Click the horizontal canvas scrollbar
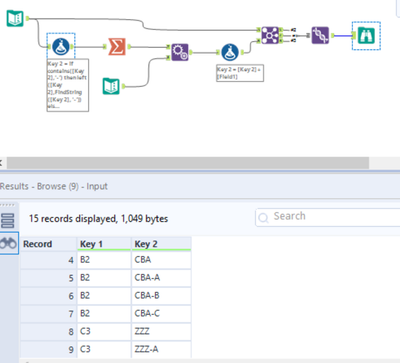 [x=188, y=163]
